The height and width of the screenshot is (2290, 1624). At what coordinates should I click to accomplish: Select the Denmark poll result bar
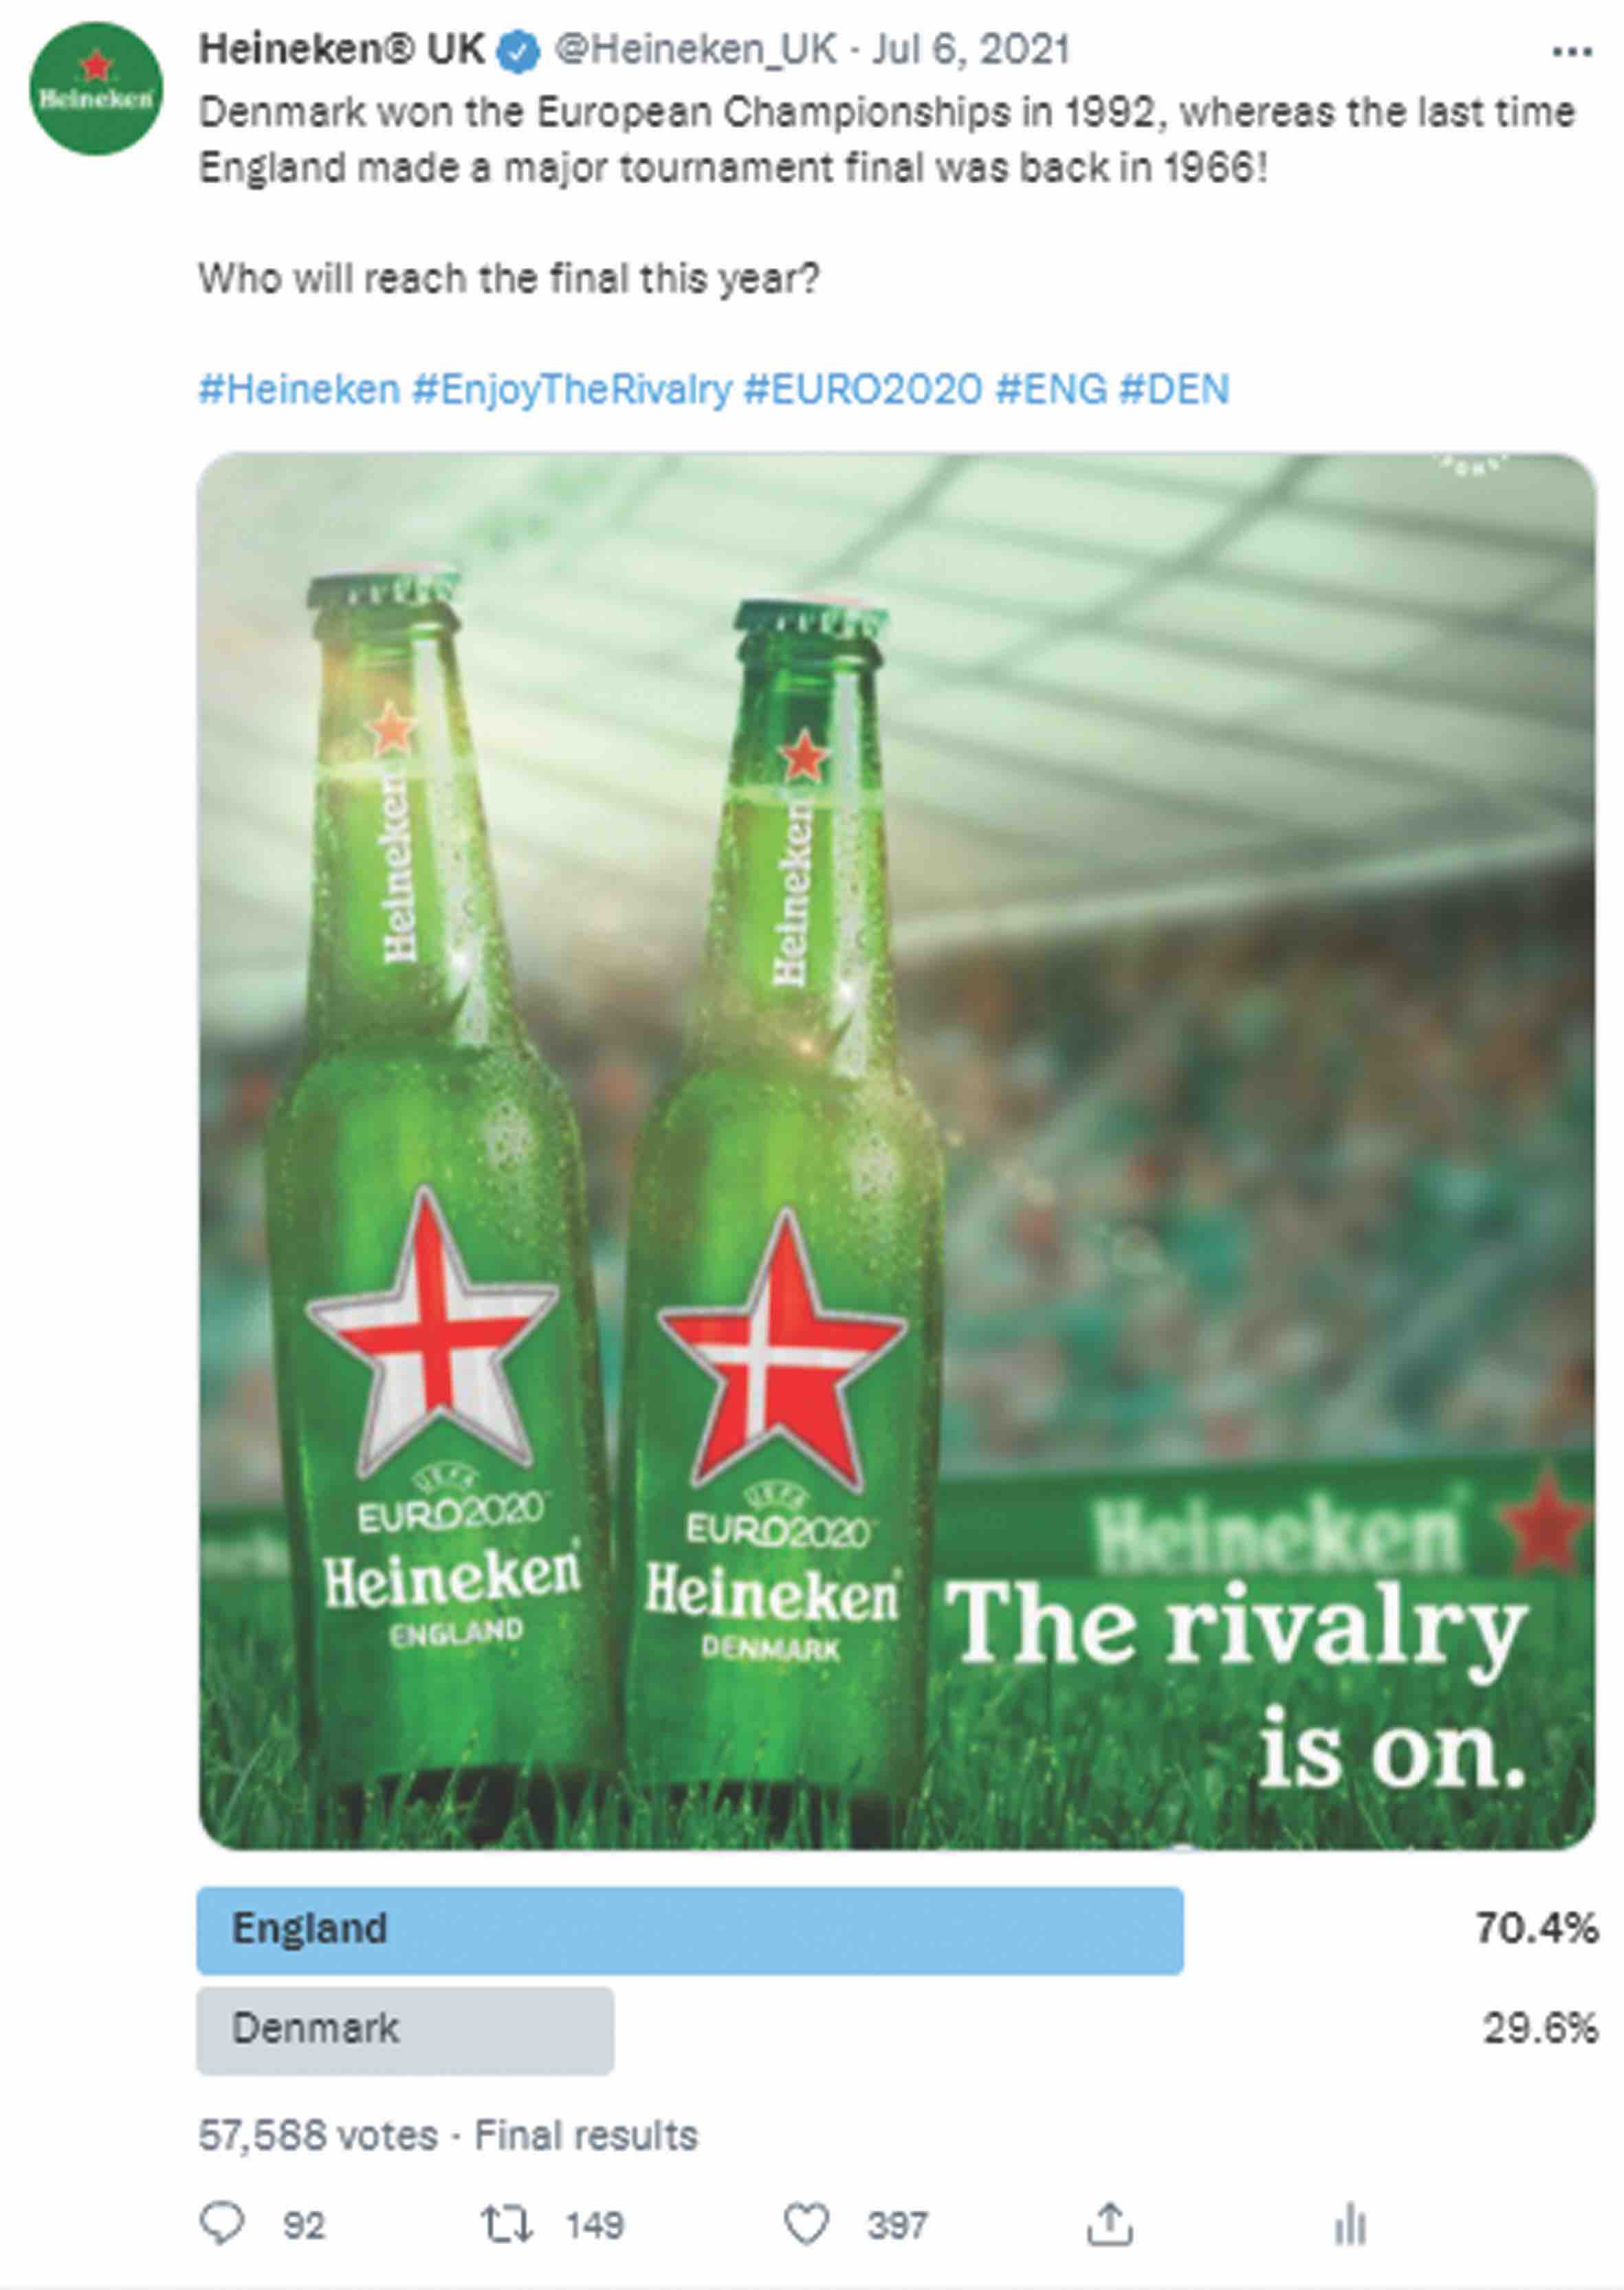405,2030
